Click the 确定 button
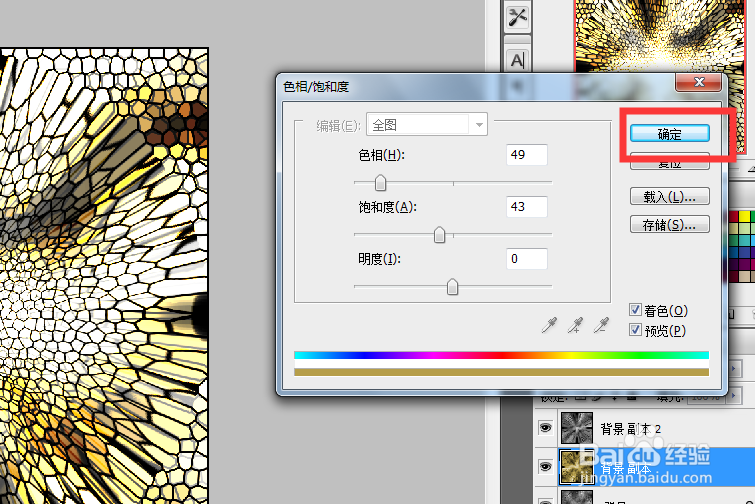The image size is (755, 504). (x=669, y=134)
